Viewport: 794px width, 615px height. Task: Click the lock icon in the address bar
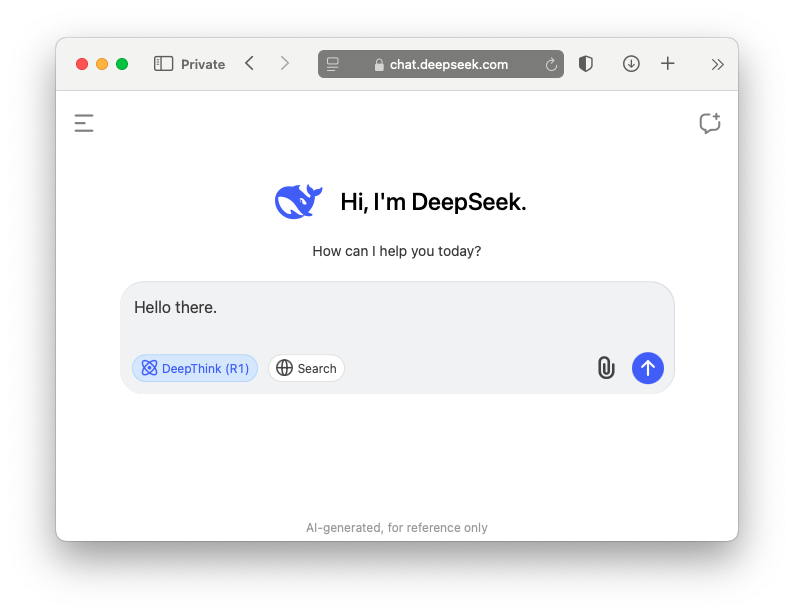pos(379,65)
